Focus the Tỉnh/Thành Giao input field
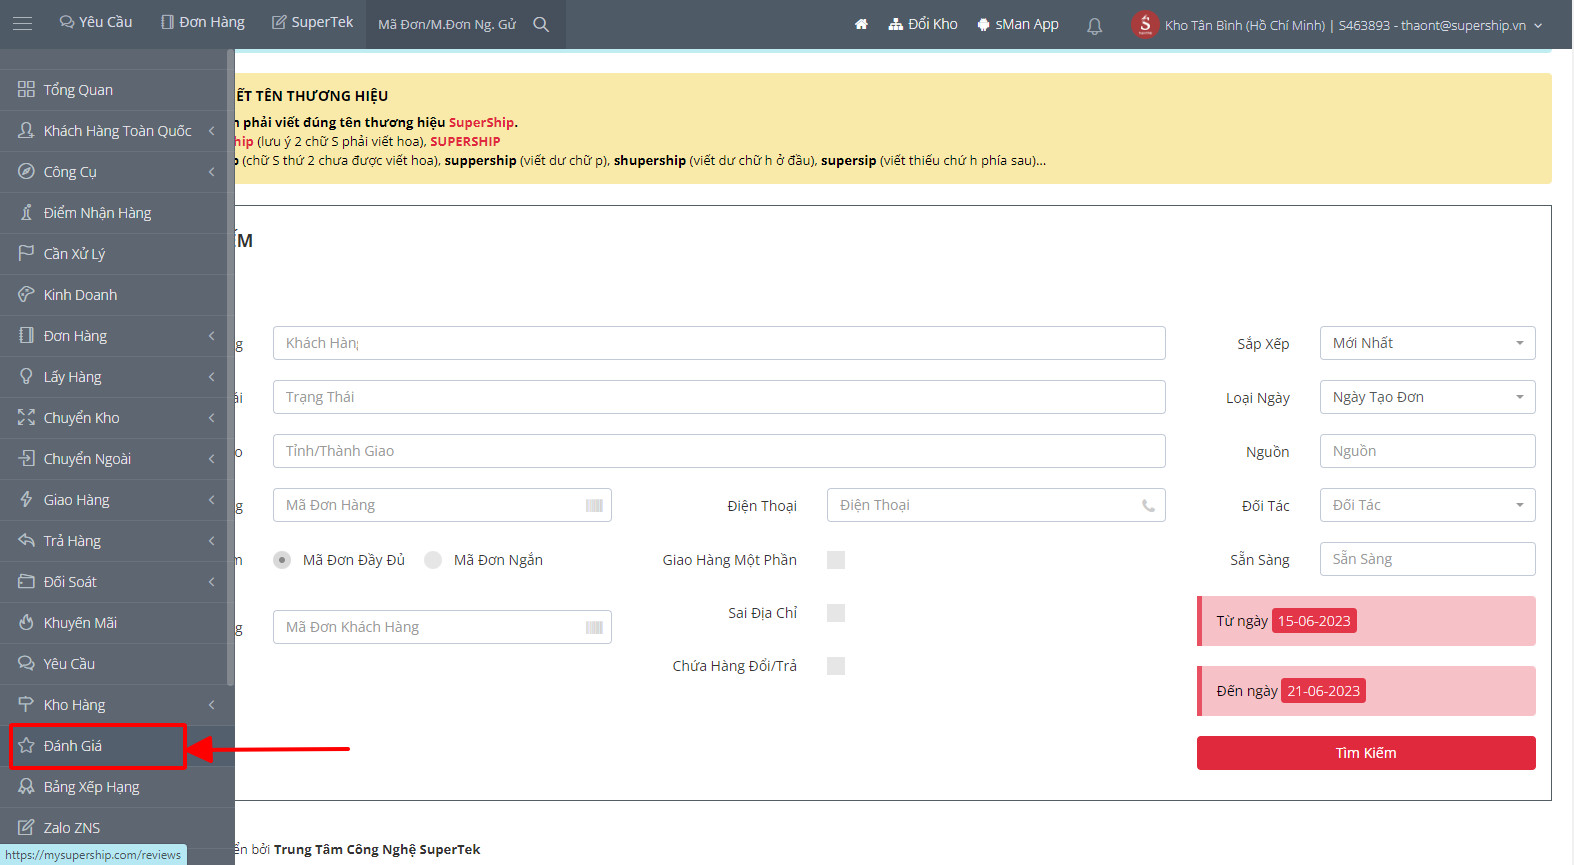Viewport: 1574px width, 865px height. (x=719, y=451)
